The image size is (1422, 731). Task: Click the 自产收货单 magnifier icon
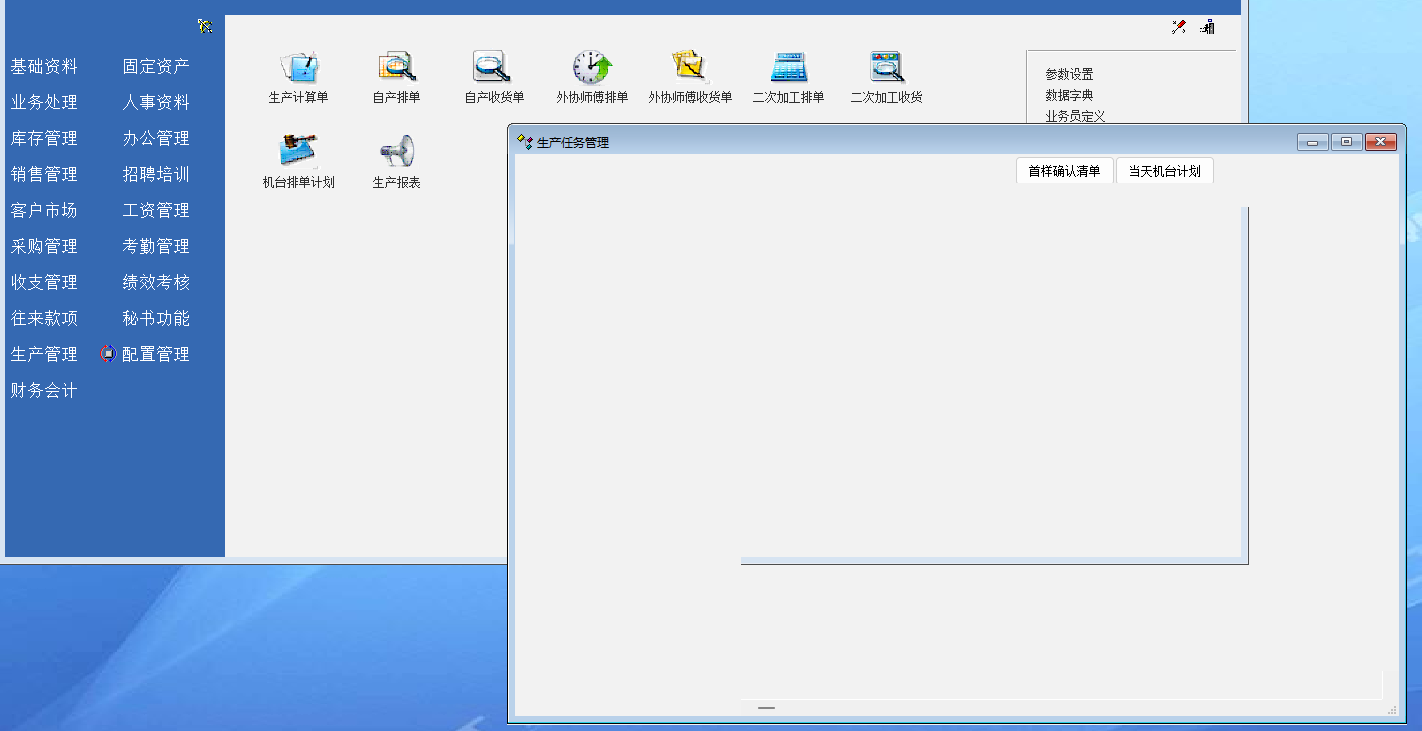click(x=492, y=68)
